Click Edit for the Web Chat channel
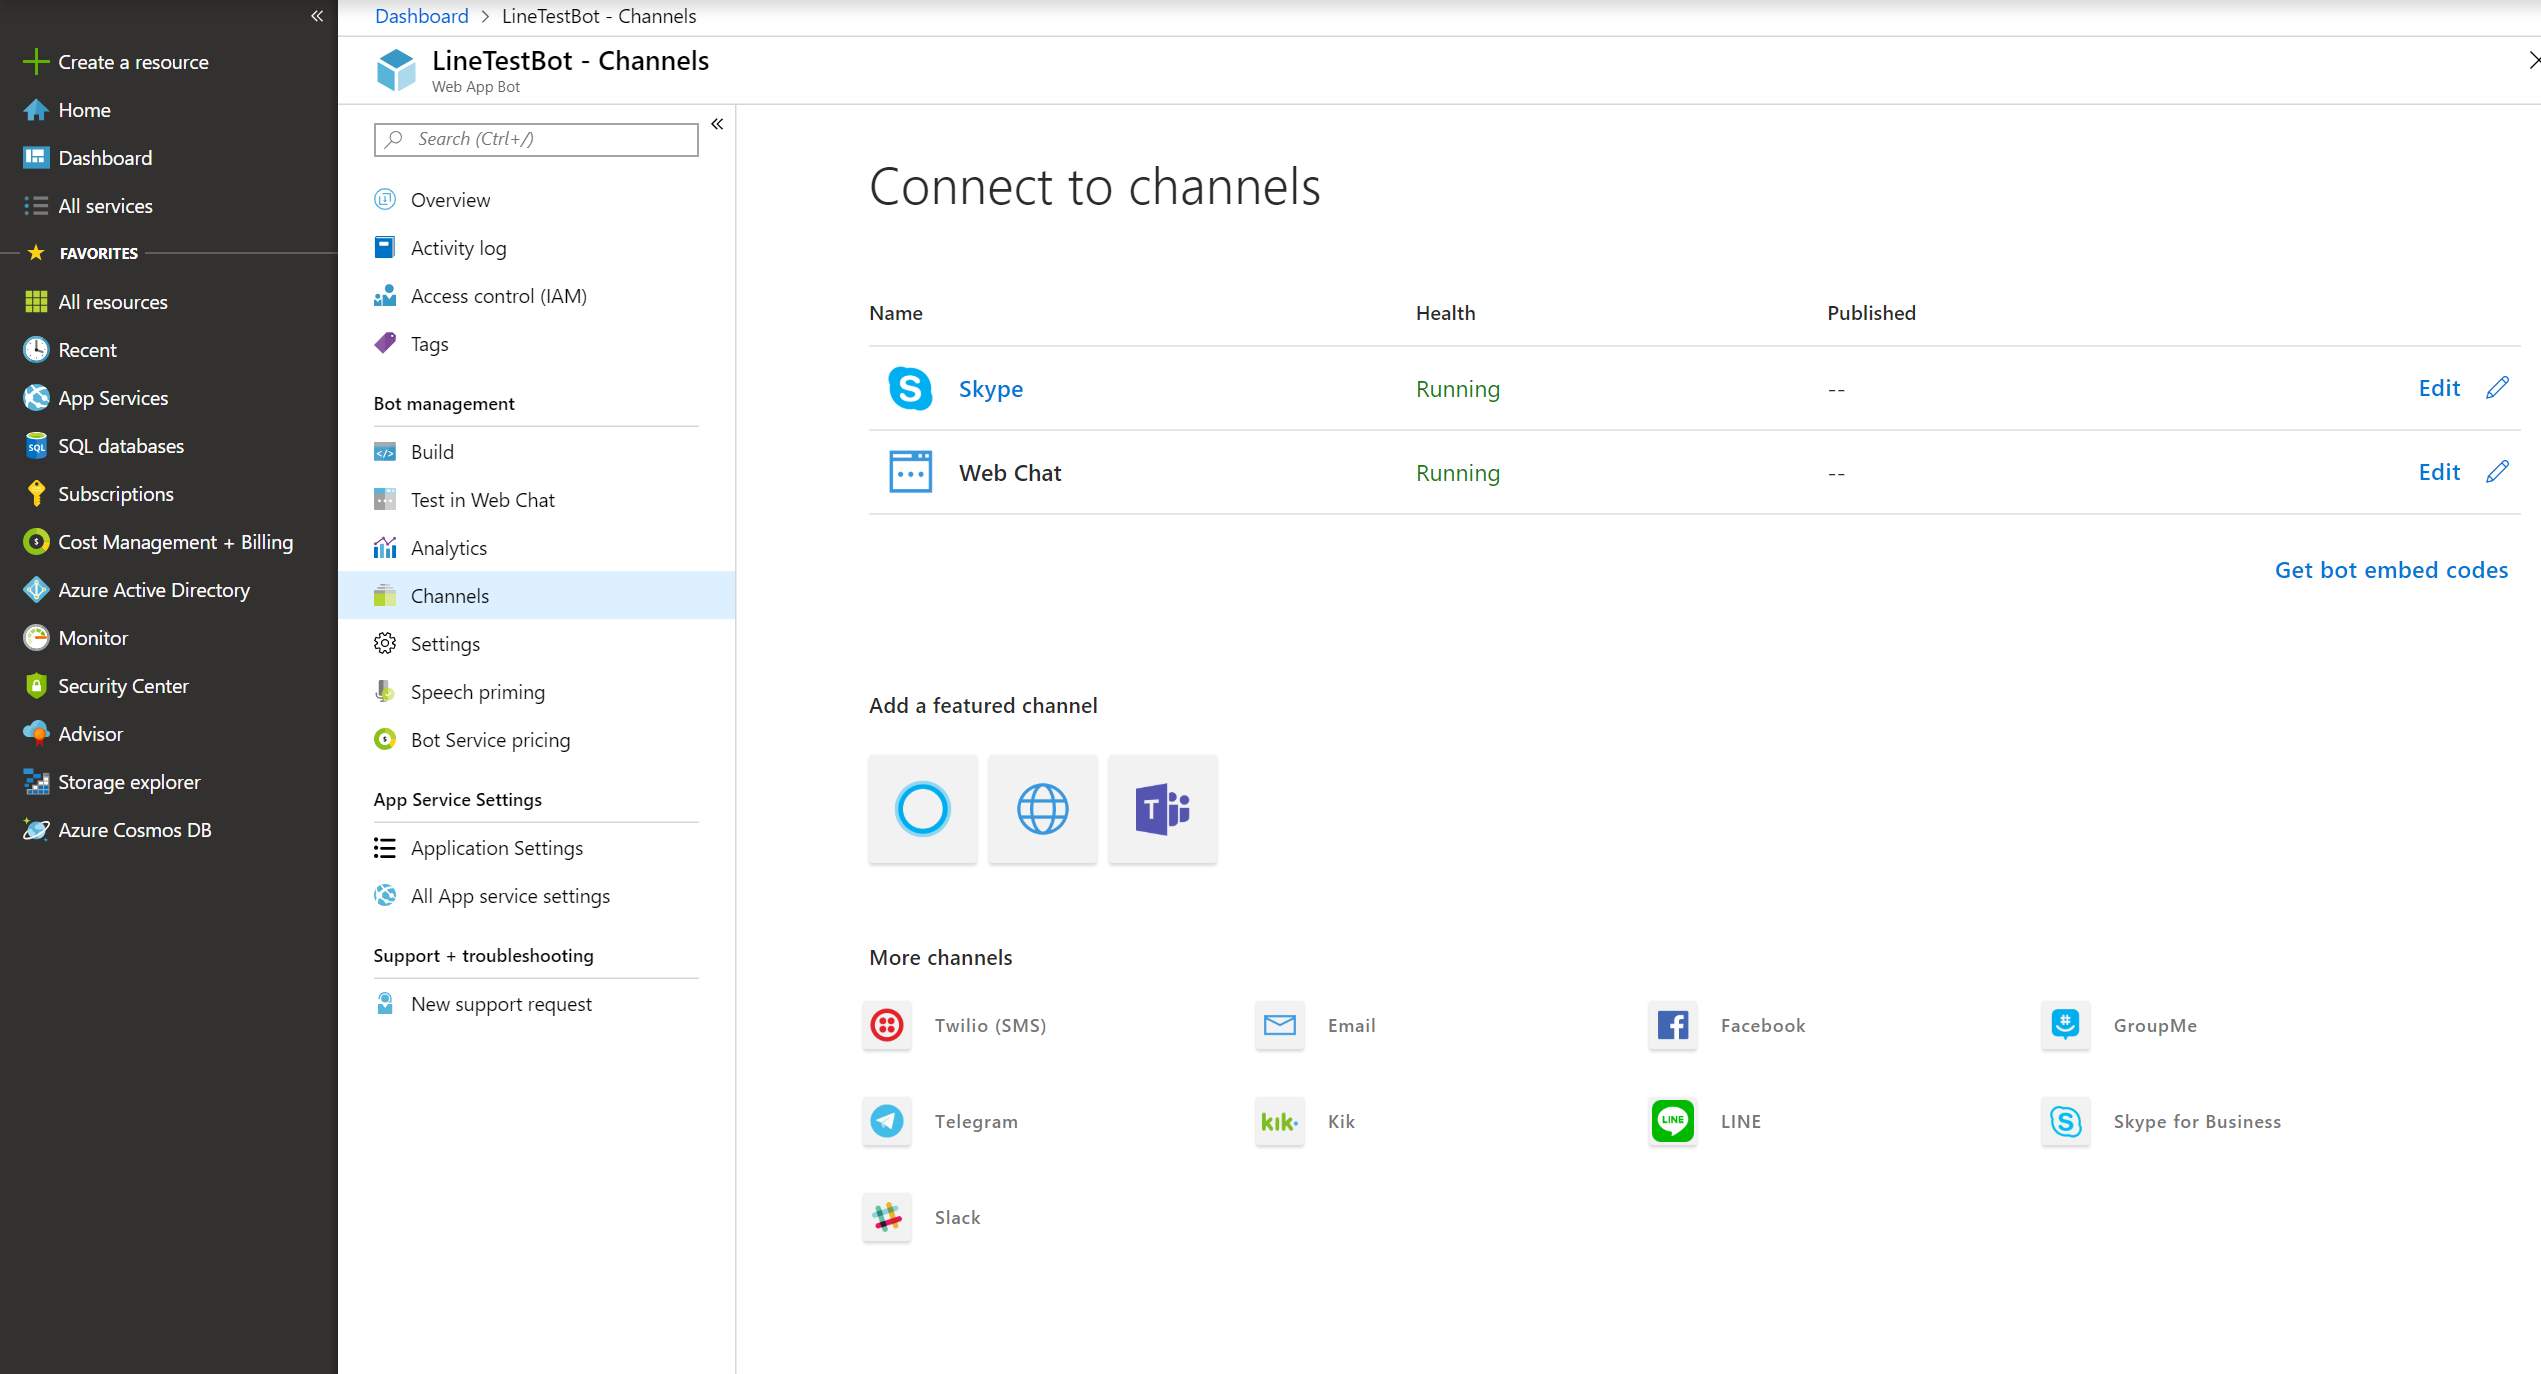This screenshot has width=2541, height=1374. pyautogui.click(x=2438, y=472)
